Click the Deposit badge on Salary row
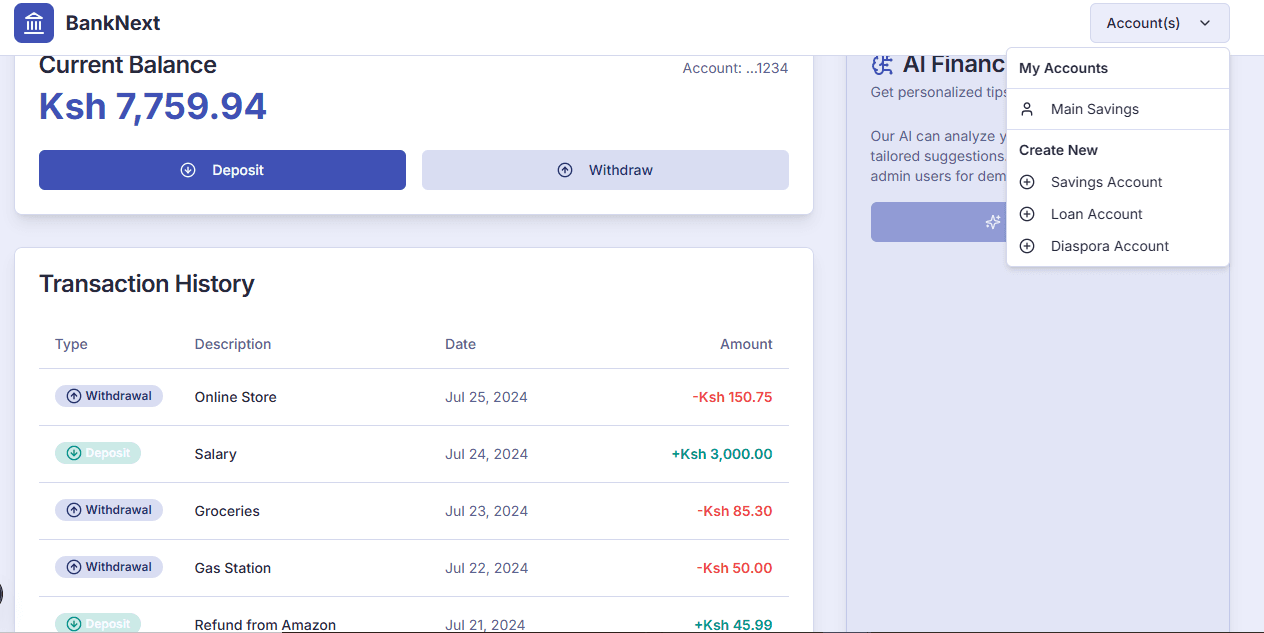The height and width of the screenshot is (633, 1264). pos(98,453)
